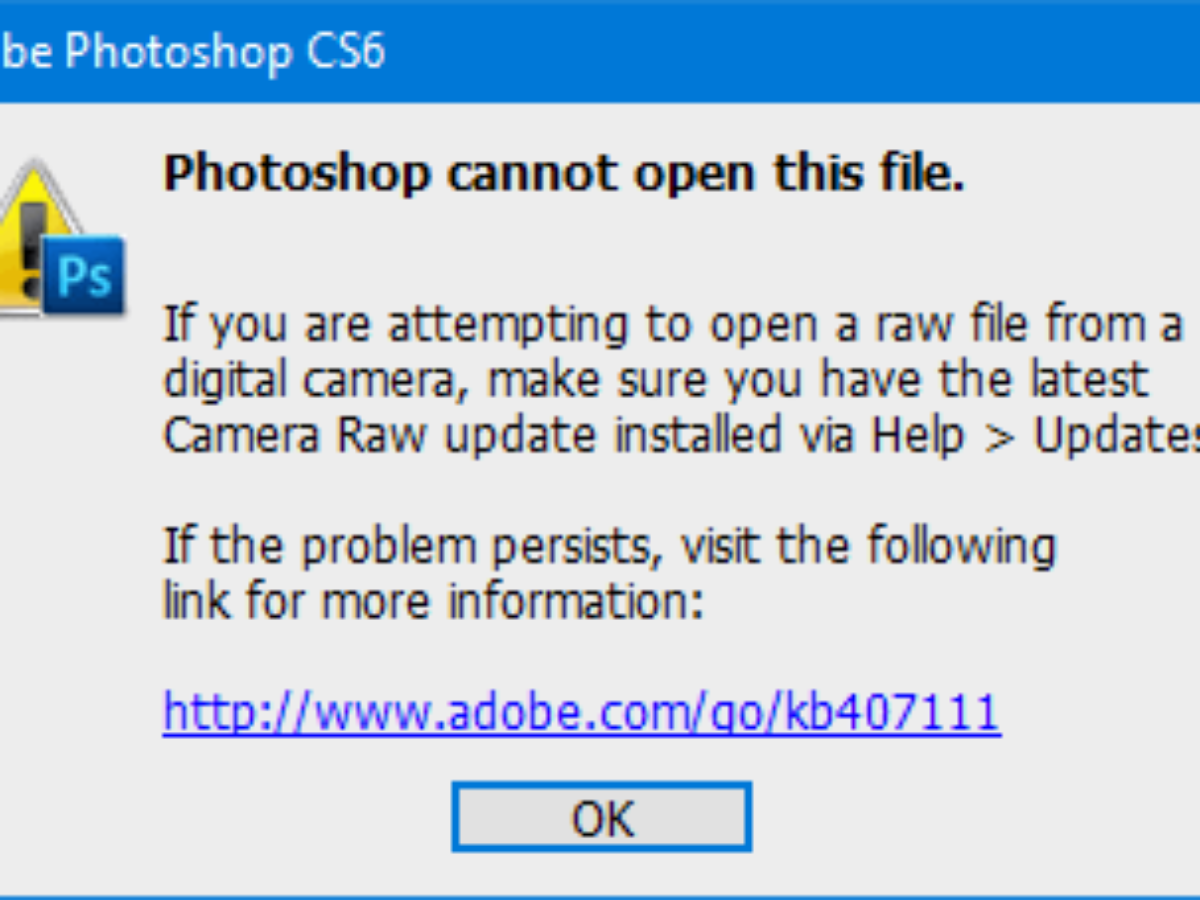
Task: Click the 'Camera Raw update installed' text line
Action: click(x=680, y=435)
